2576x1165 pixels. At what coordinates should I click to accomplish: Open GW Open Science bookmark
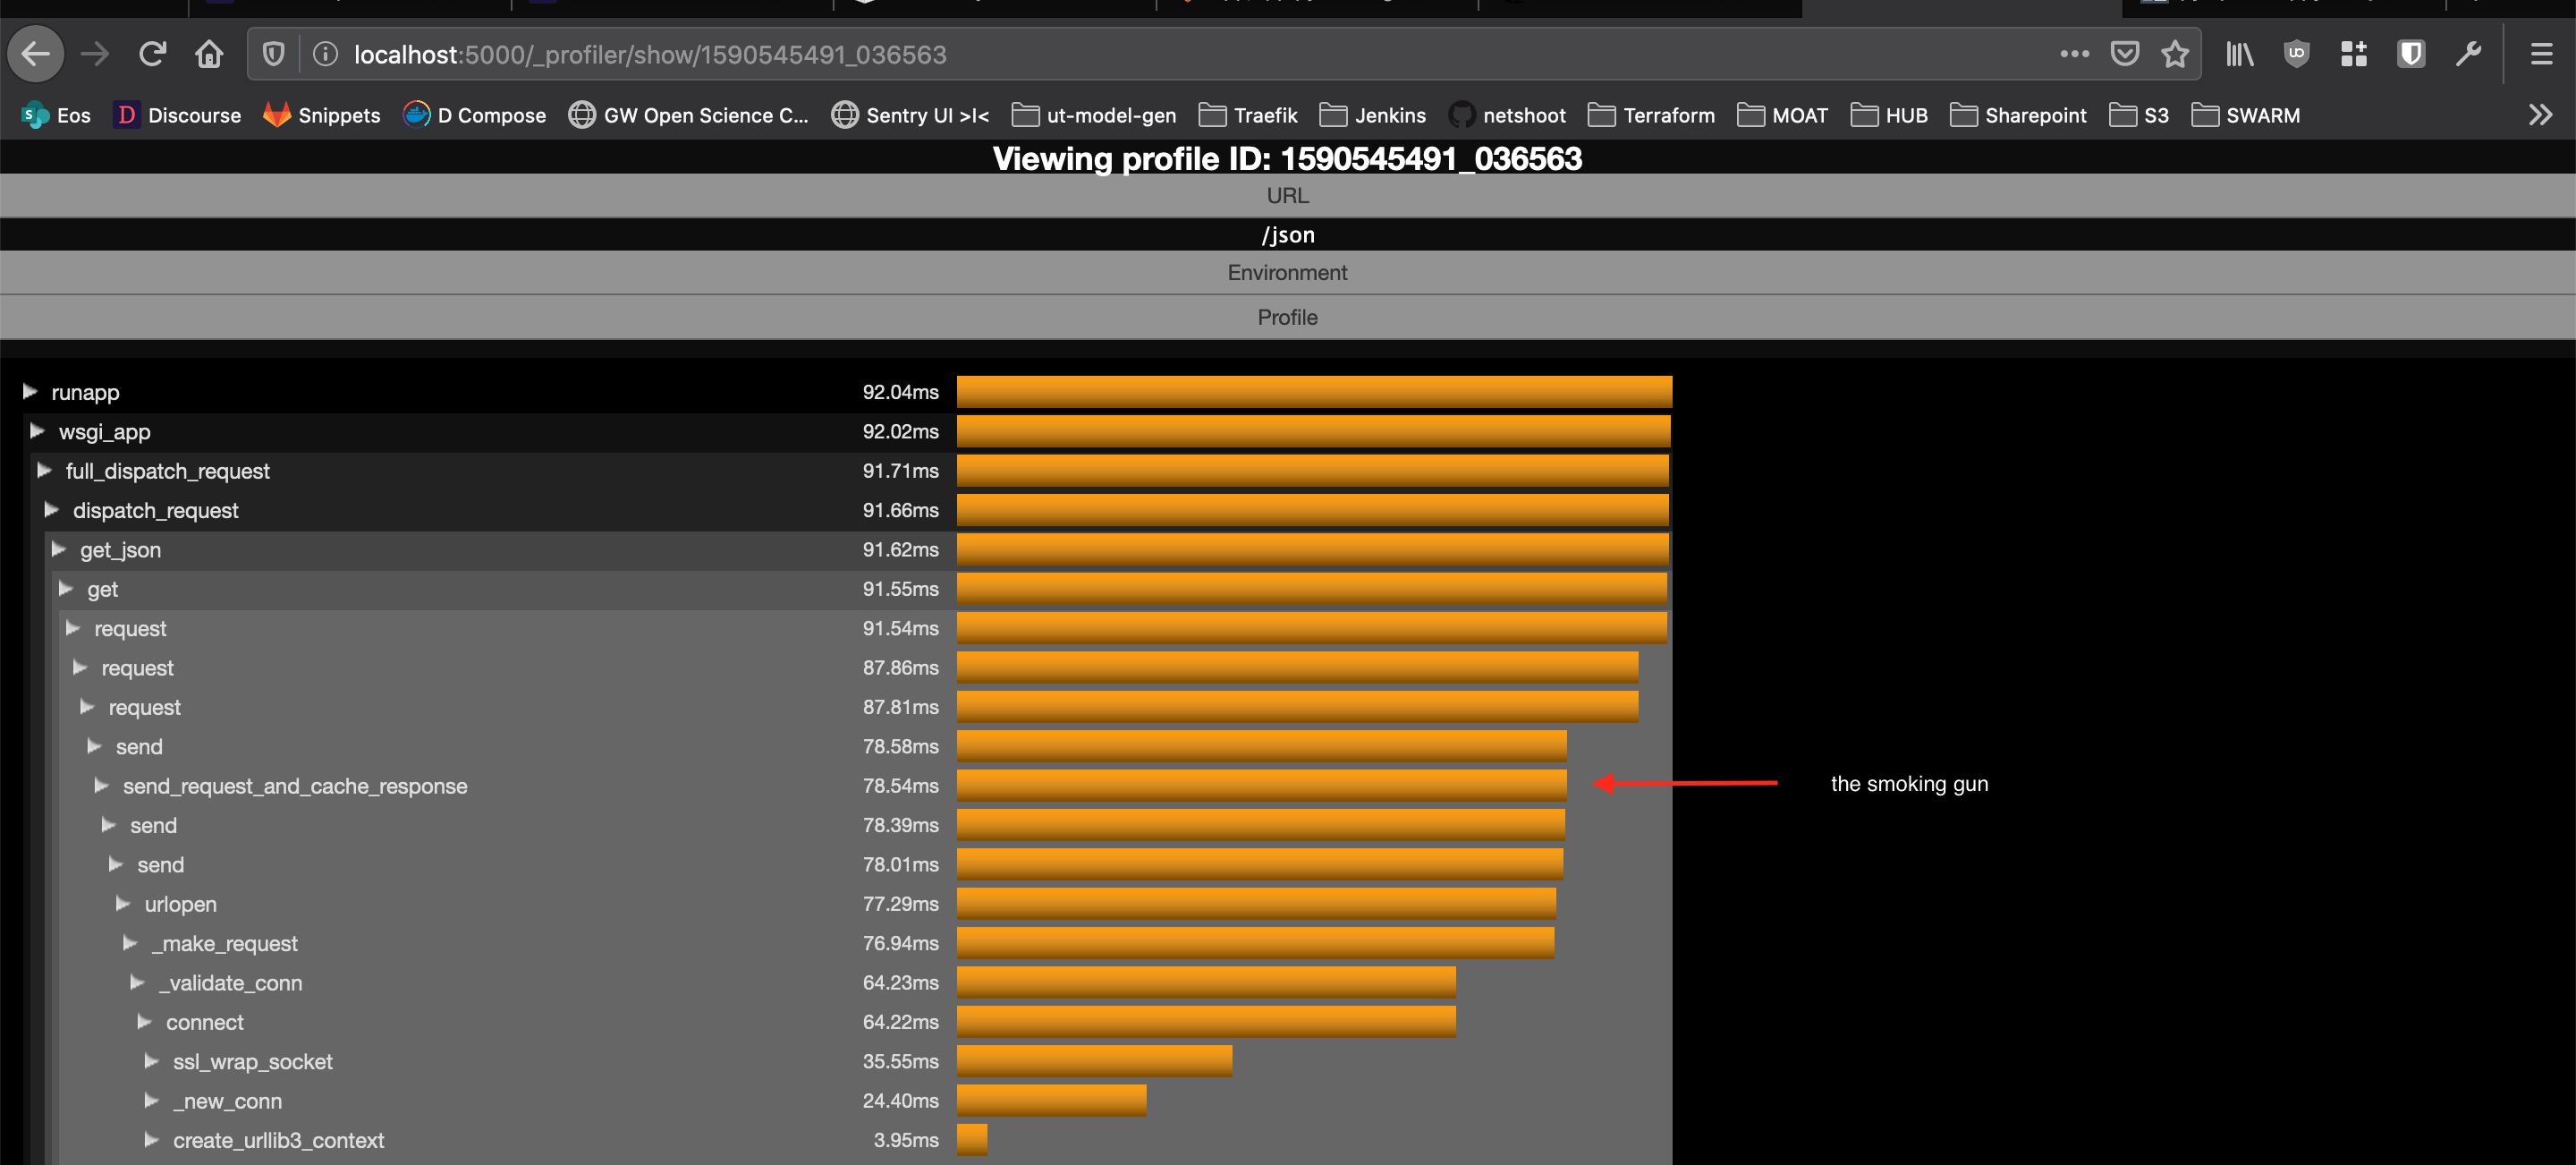[x=688, y=115]
